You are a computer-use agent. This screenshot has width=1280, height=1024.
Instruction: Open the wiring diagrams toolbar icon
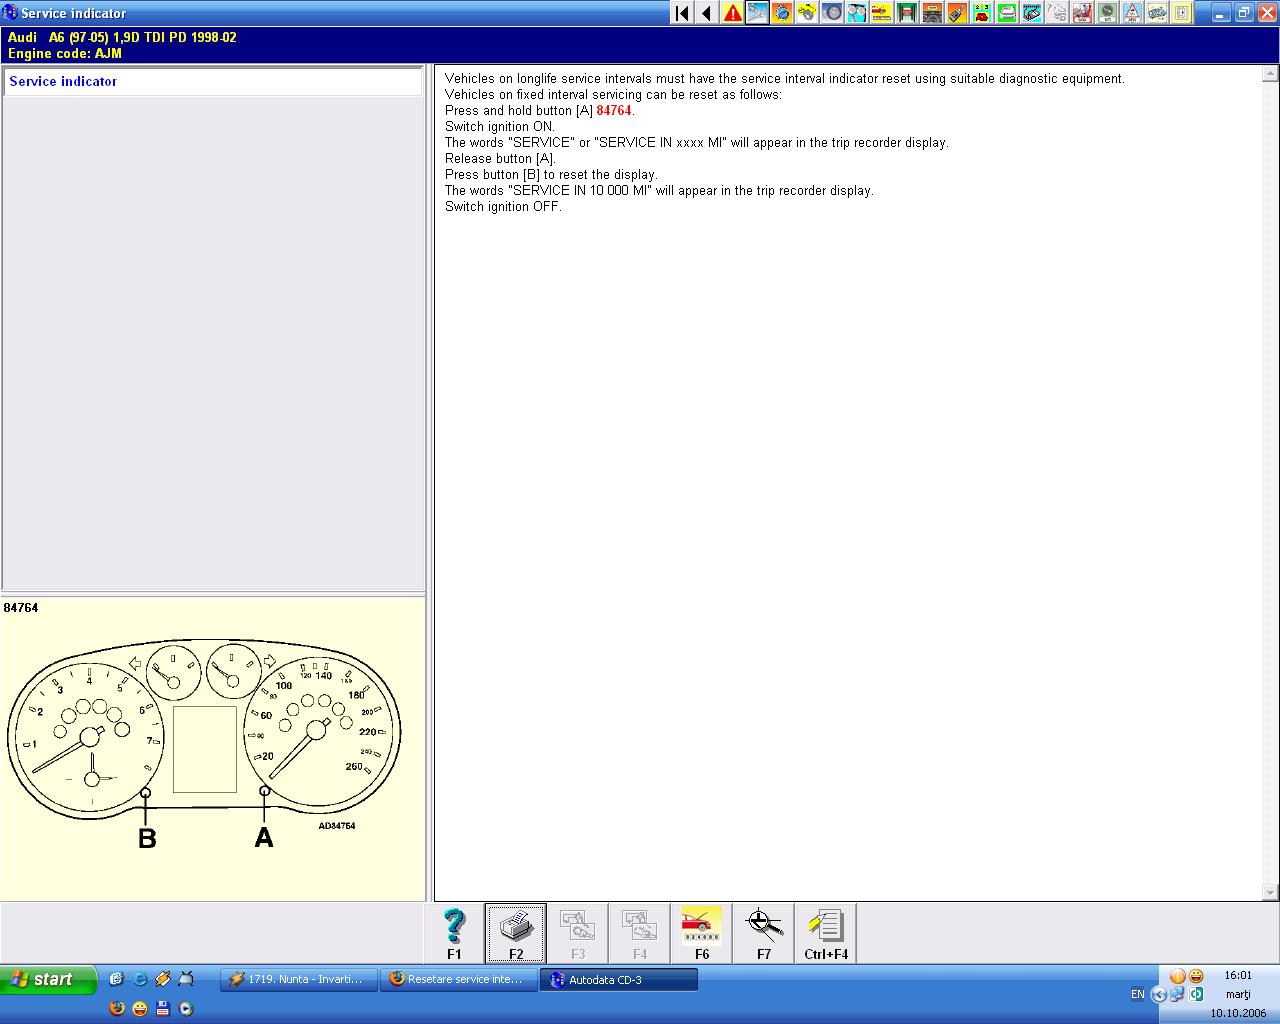pyautogui.click(x=1157, y=13)
